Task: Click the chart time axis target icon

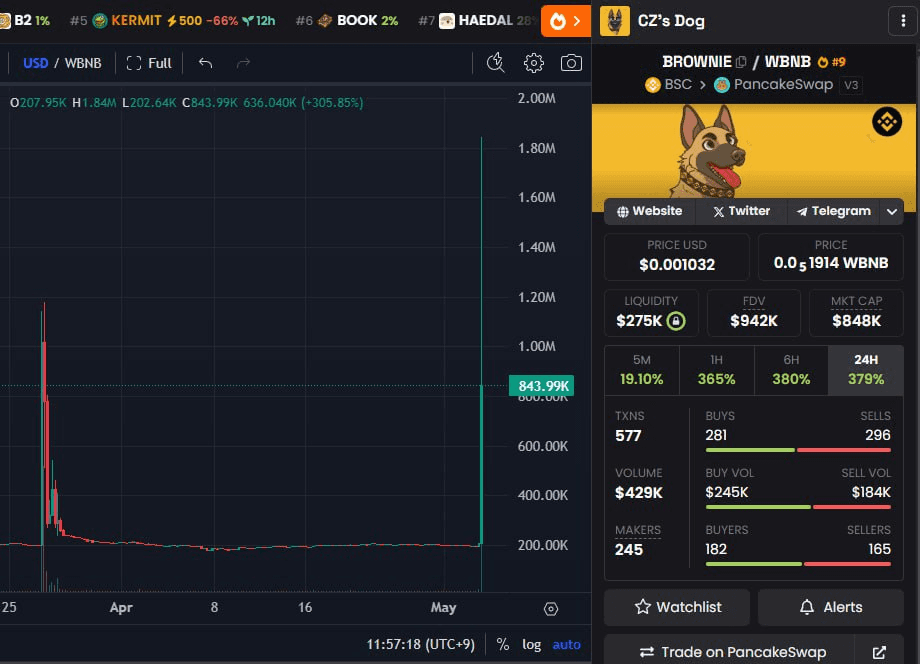Action: (550, 609)
